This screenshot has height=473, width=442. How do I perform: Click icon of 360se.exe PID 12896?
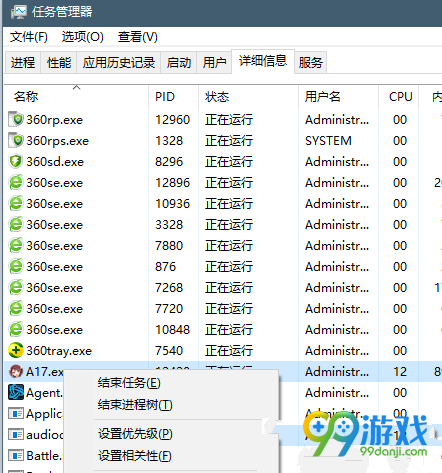tap(16, 182)
